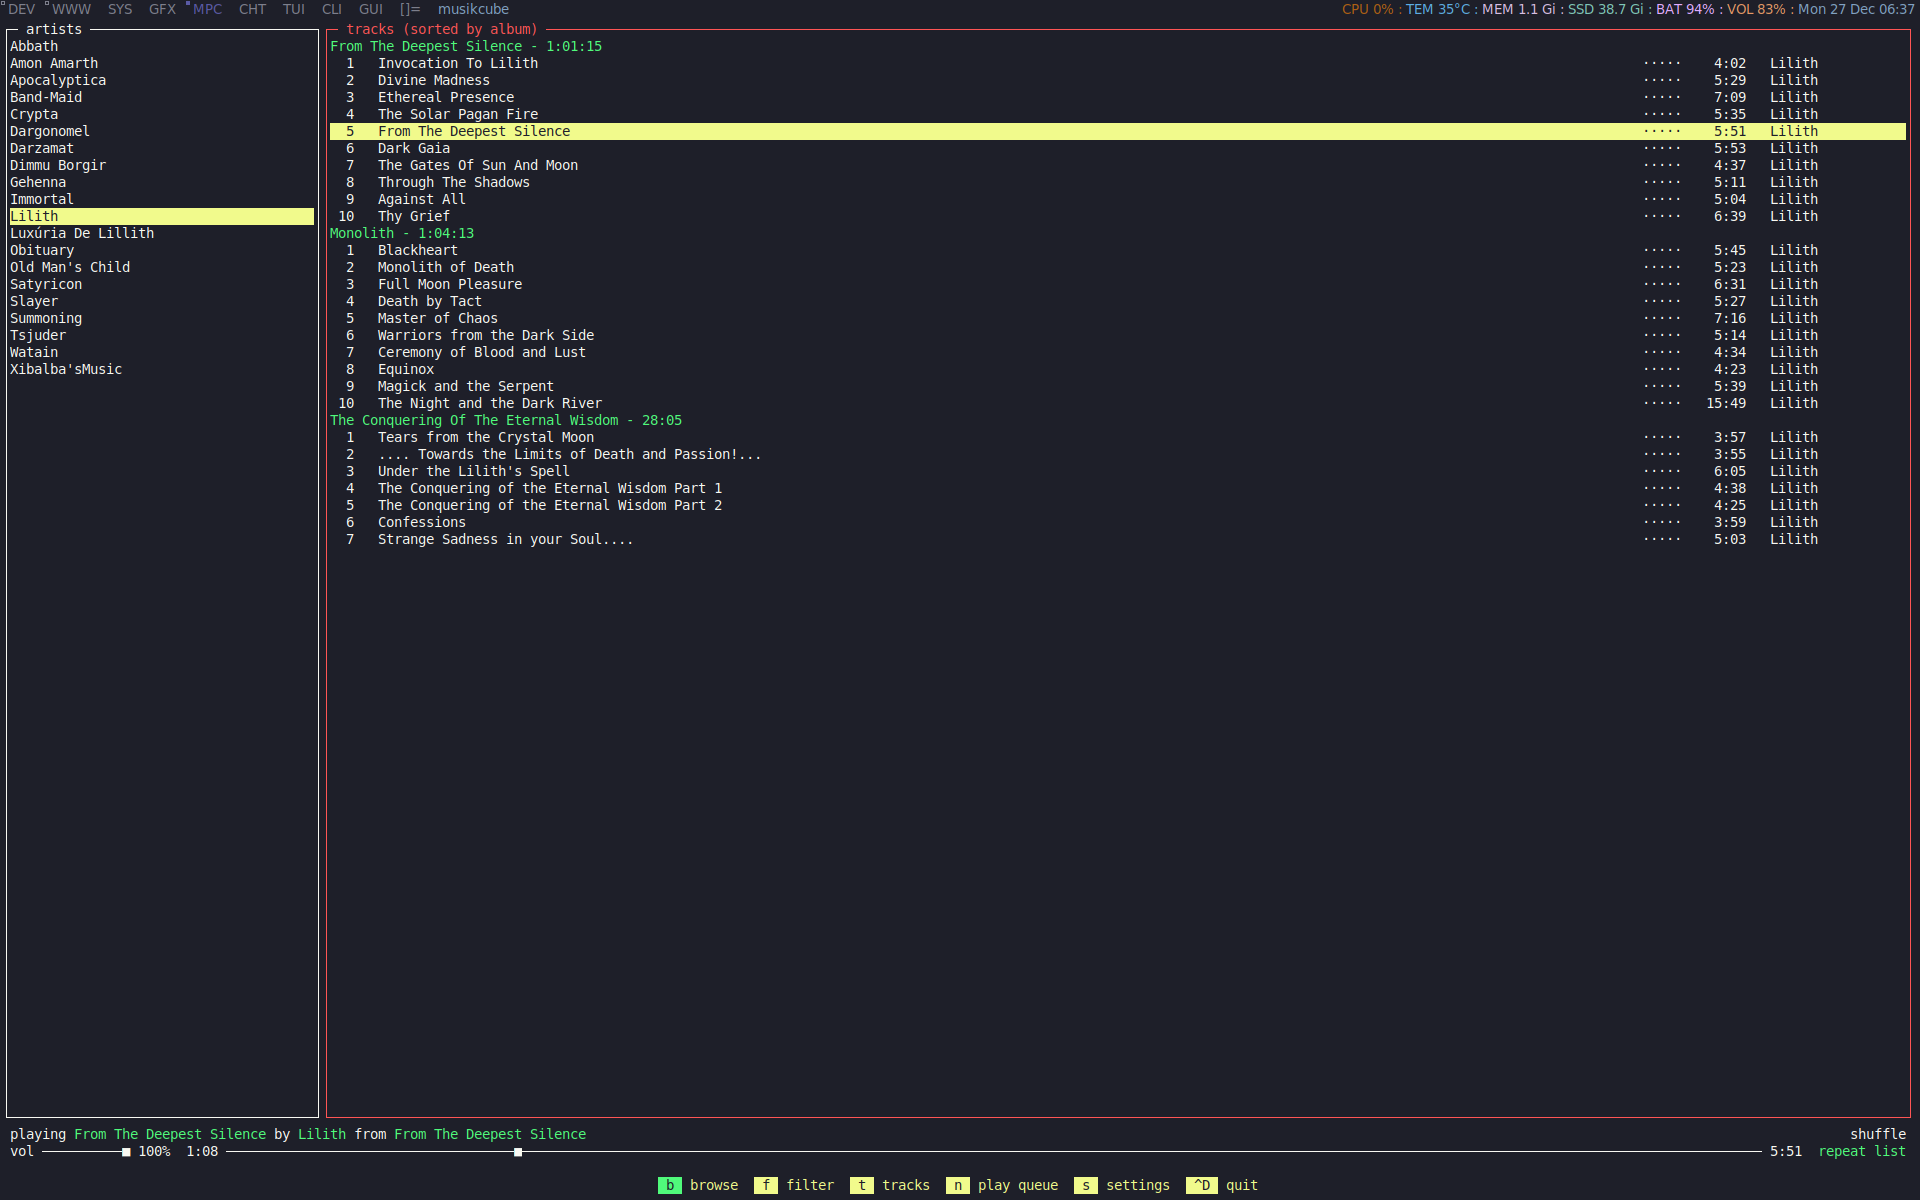This screenshot has height=1200, width=1920.
Task: Select track Invocation To Lilith
Action: [x=1118, y=63]
